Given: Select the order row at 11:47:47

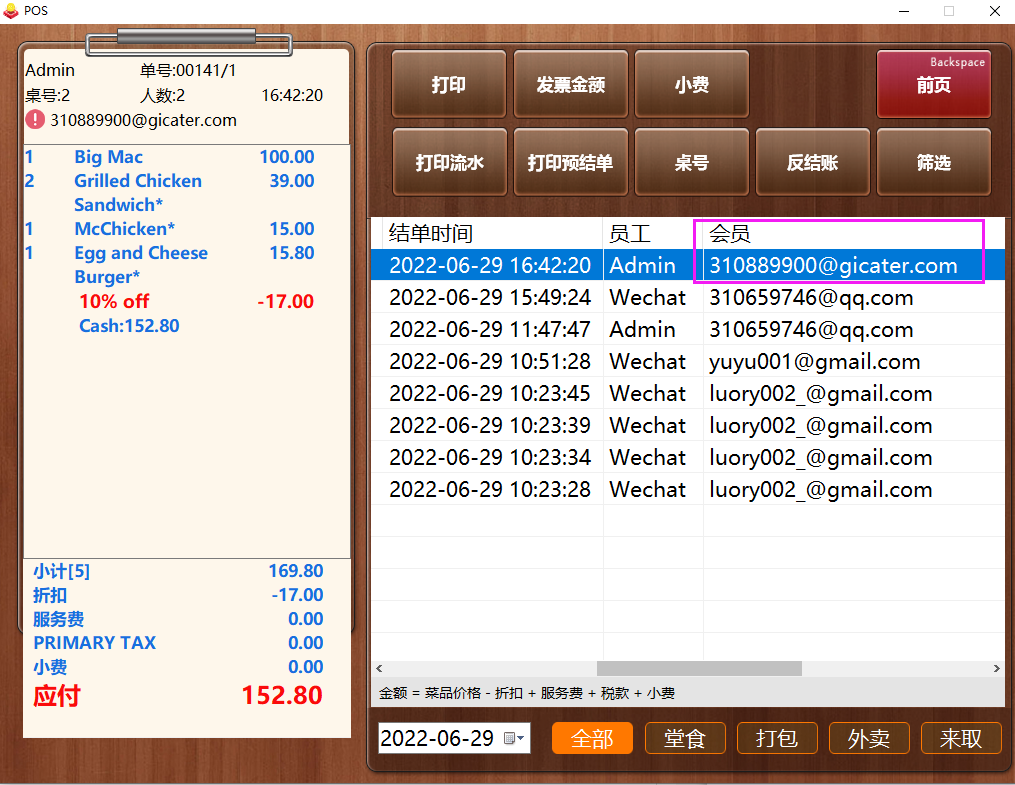Looking at the screenshot, I should click(x=688, y=329).
